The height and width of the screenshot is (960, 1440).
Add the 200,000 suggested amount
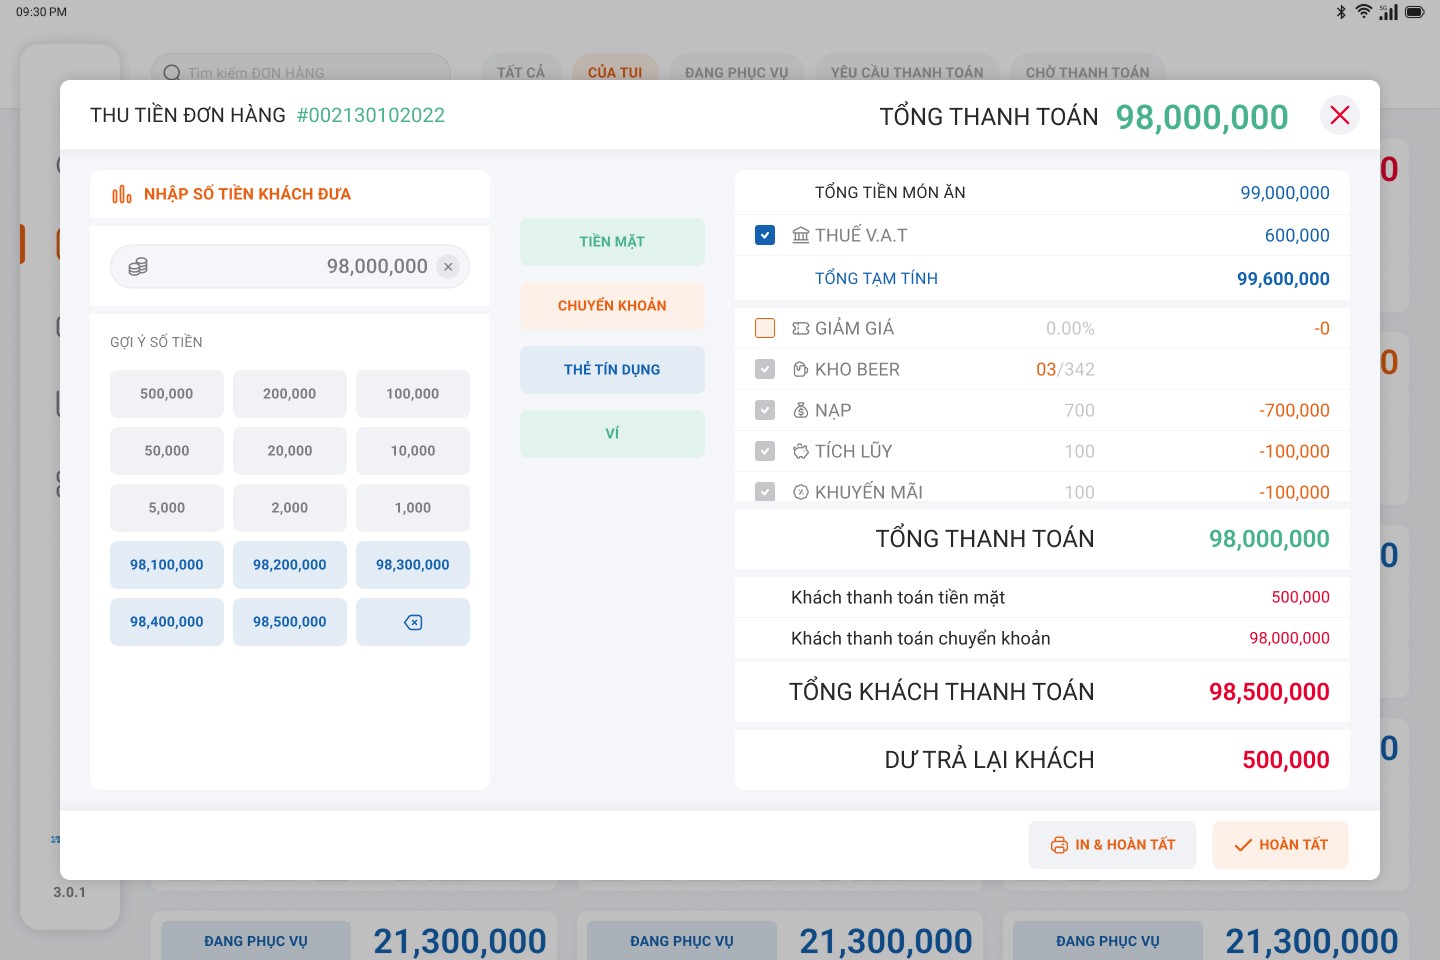(x=290, y=394)
